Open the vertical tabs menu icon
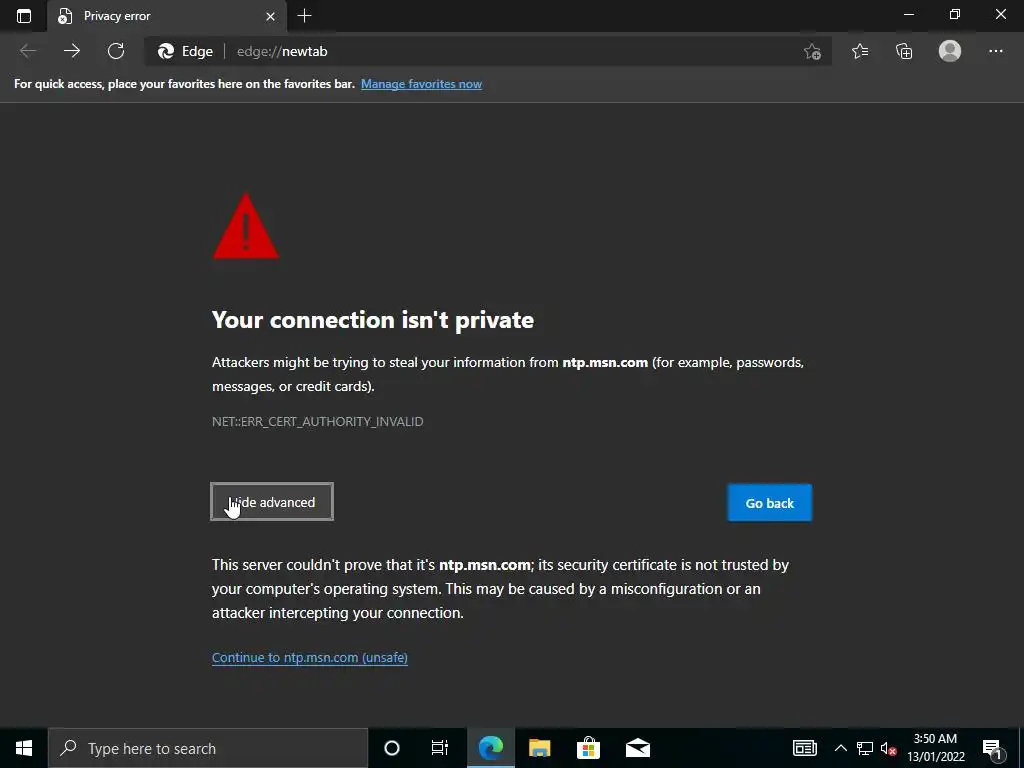 click(x=24, y=16)
